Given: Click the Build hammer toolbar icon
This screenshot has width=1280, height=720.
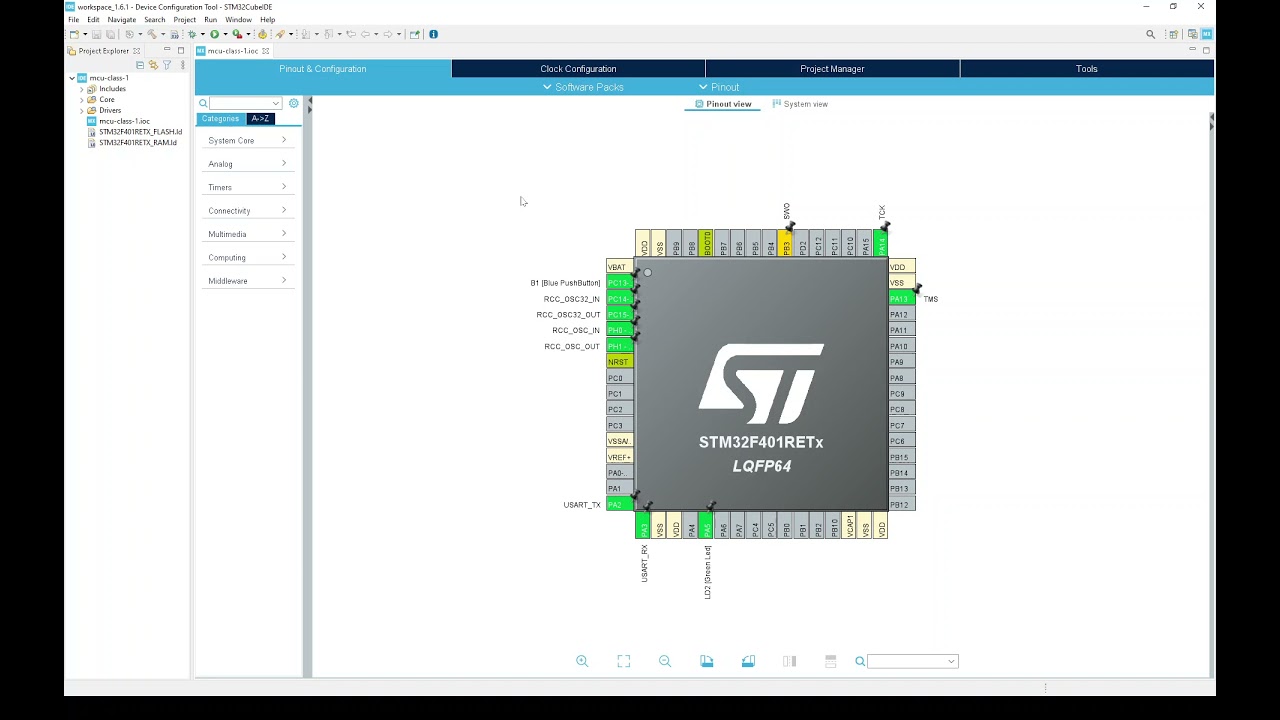Looking at the screenshot, I should point(152,34).
